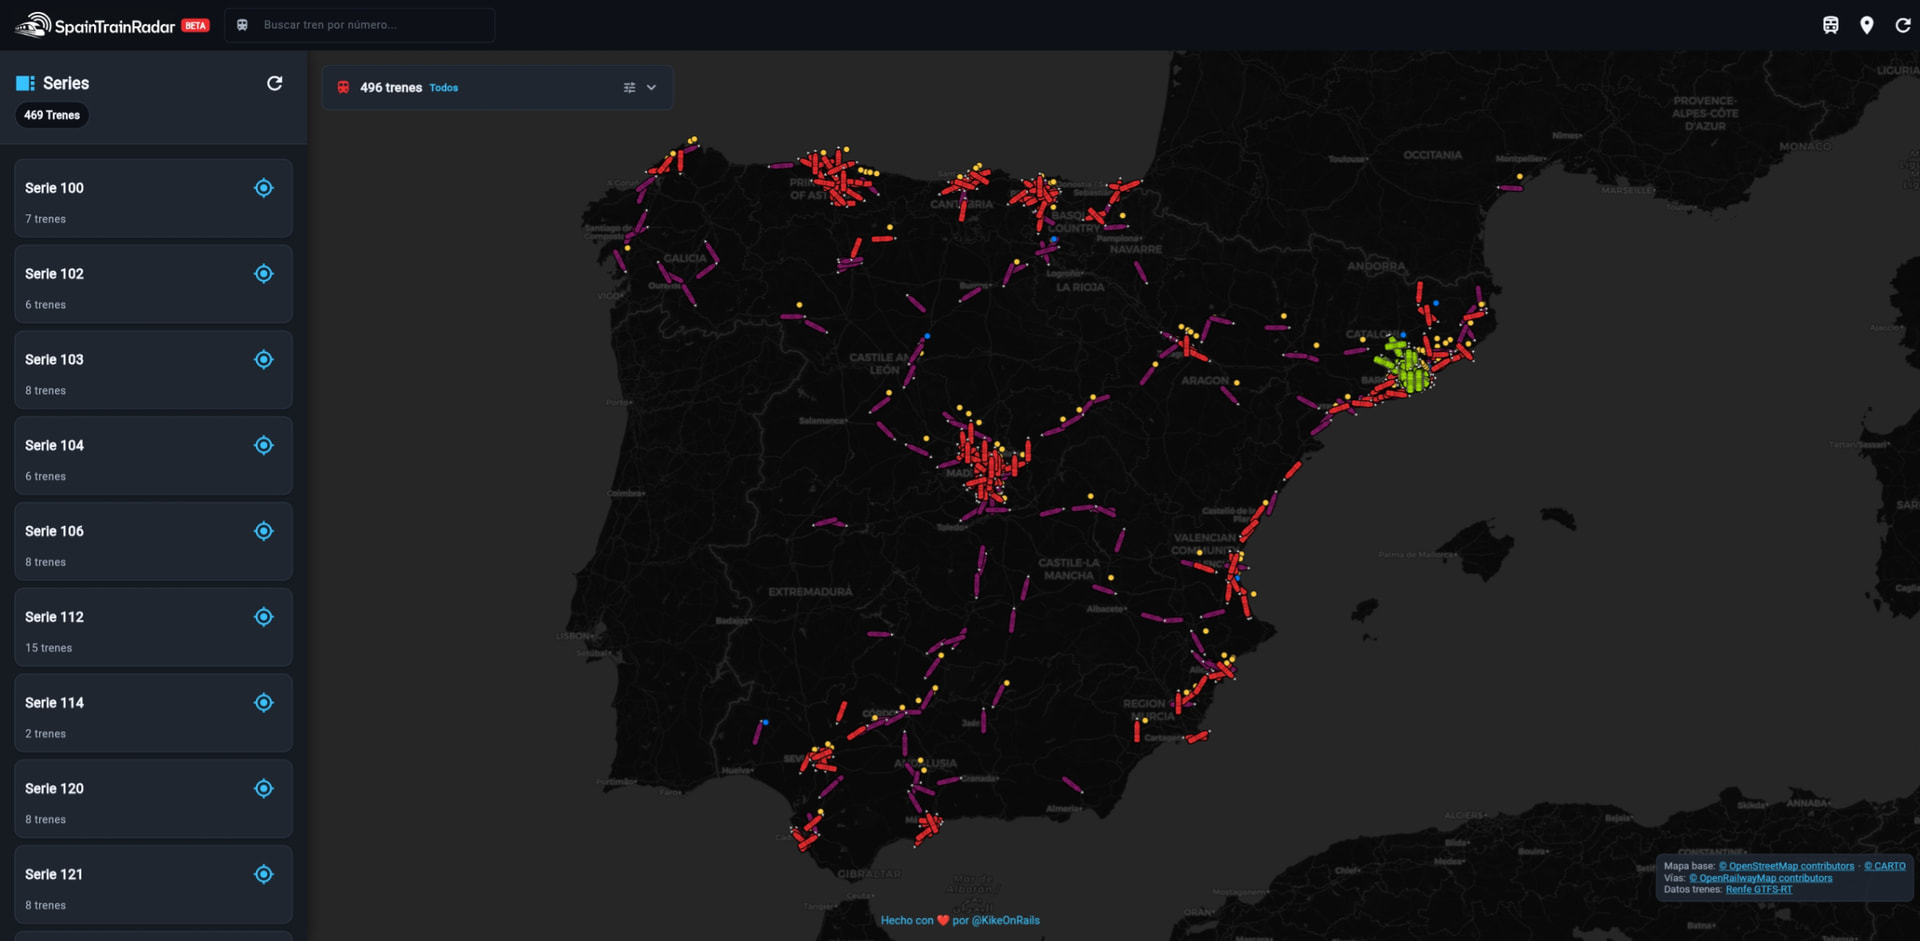
Task: Open the location pin icon in top bar
Action: coord(1866,25)
